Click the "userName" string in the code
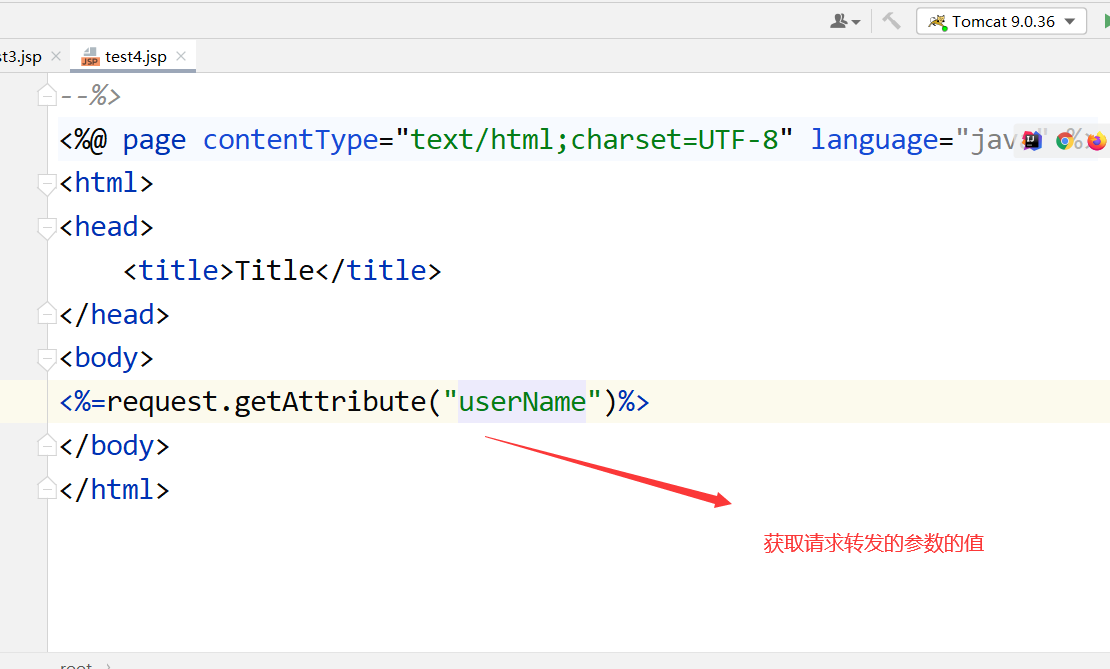 coord(522,402)
